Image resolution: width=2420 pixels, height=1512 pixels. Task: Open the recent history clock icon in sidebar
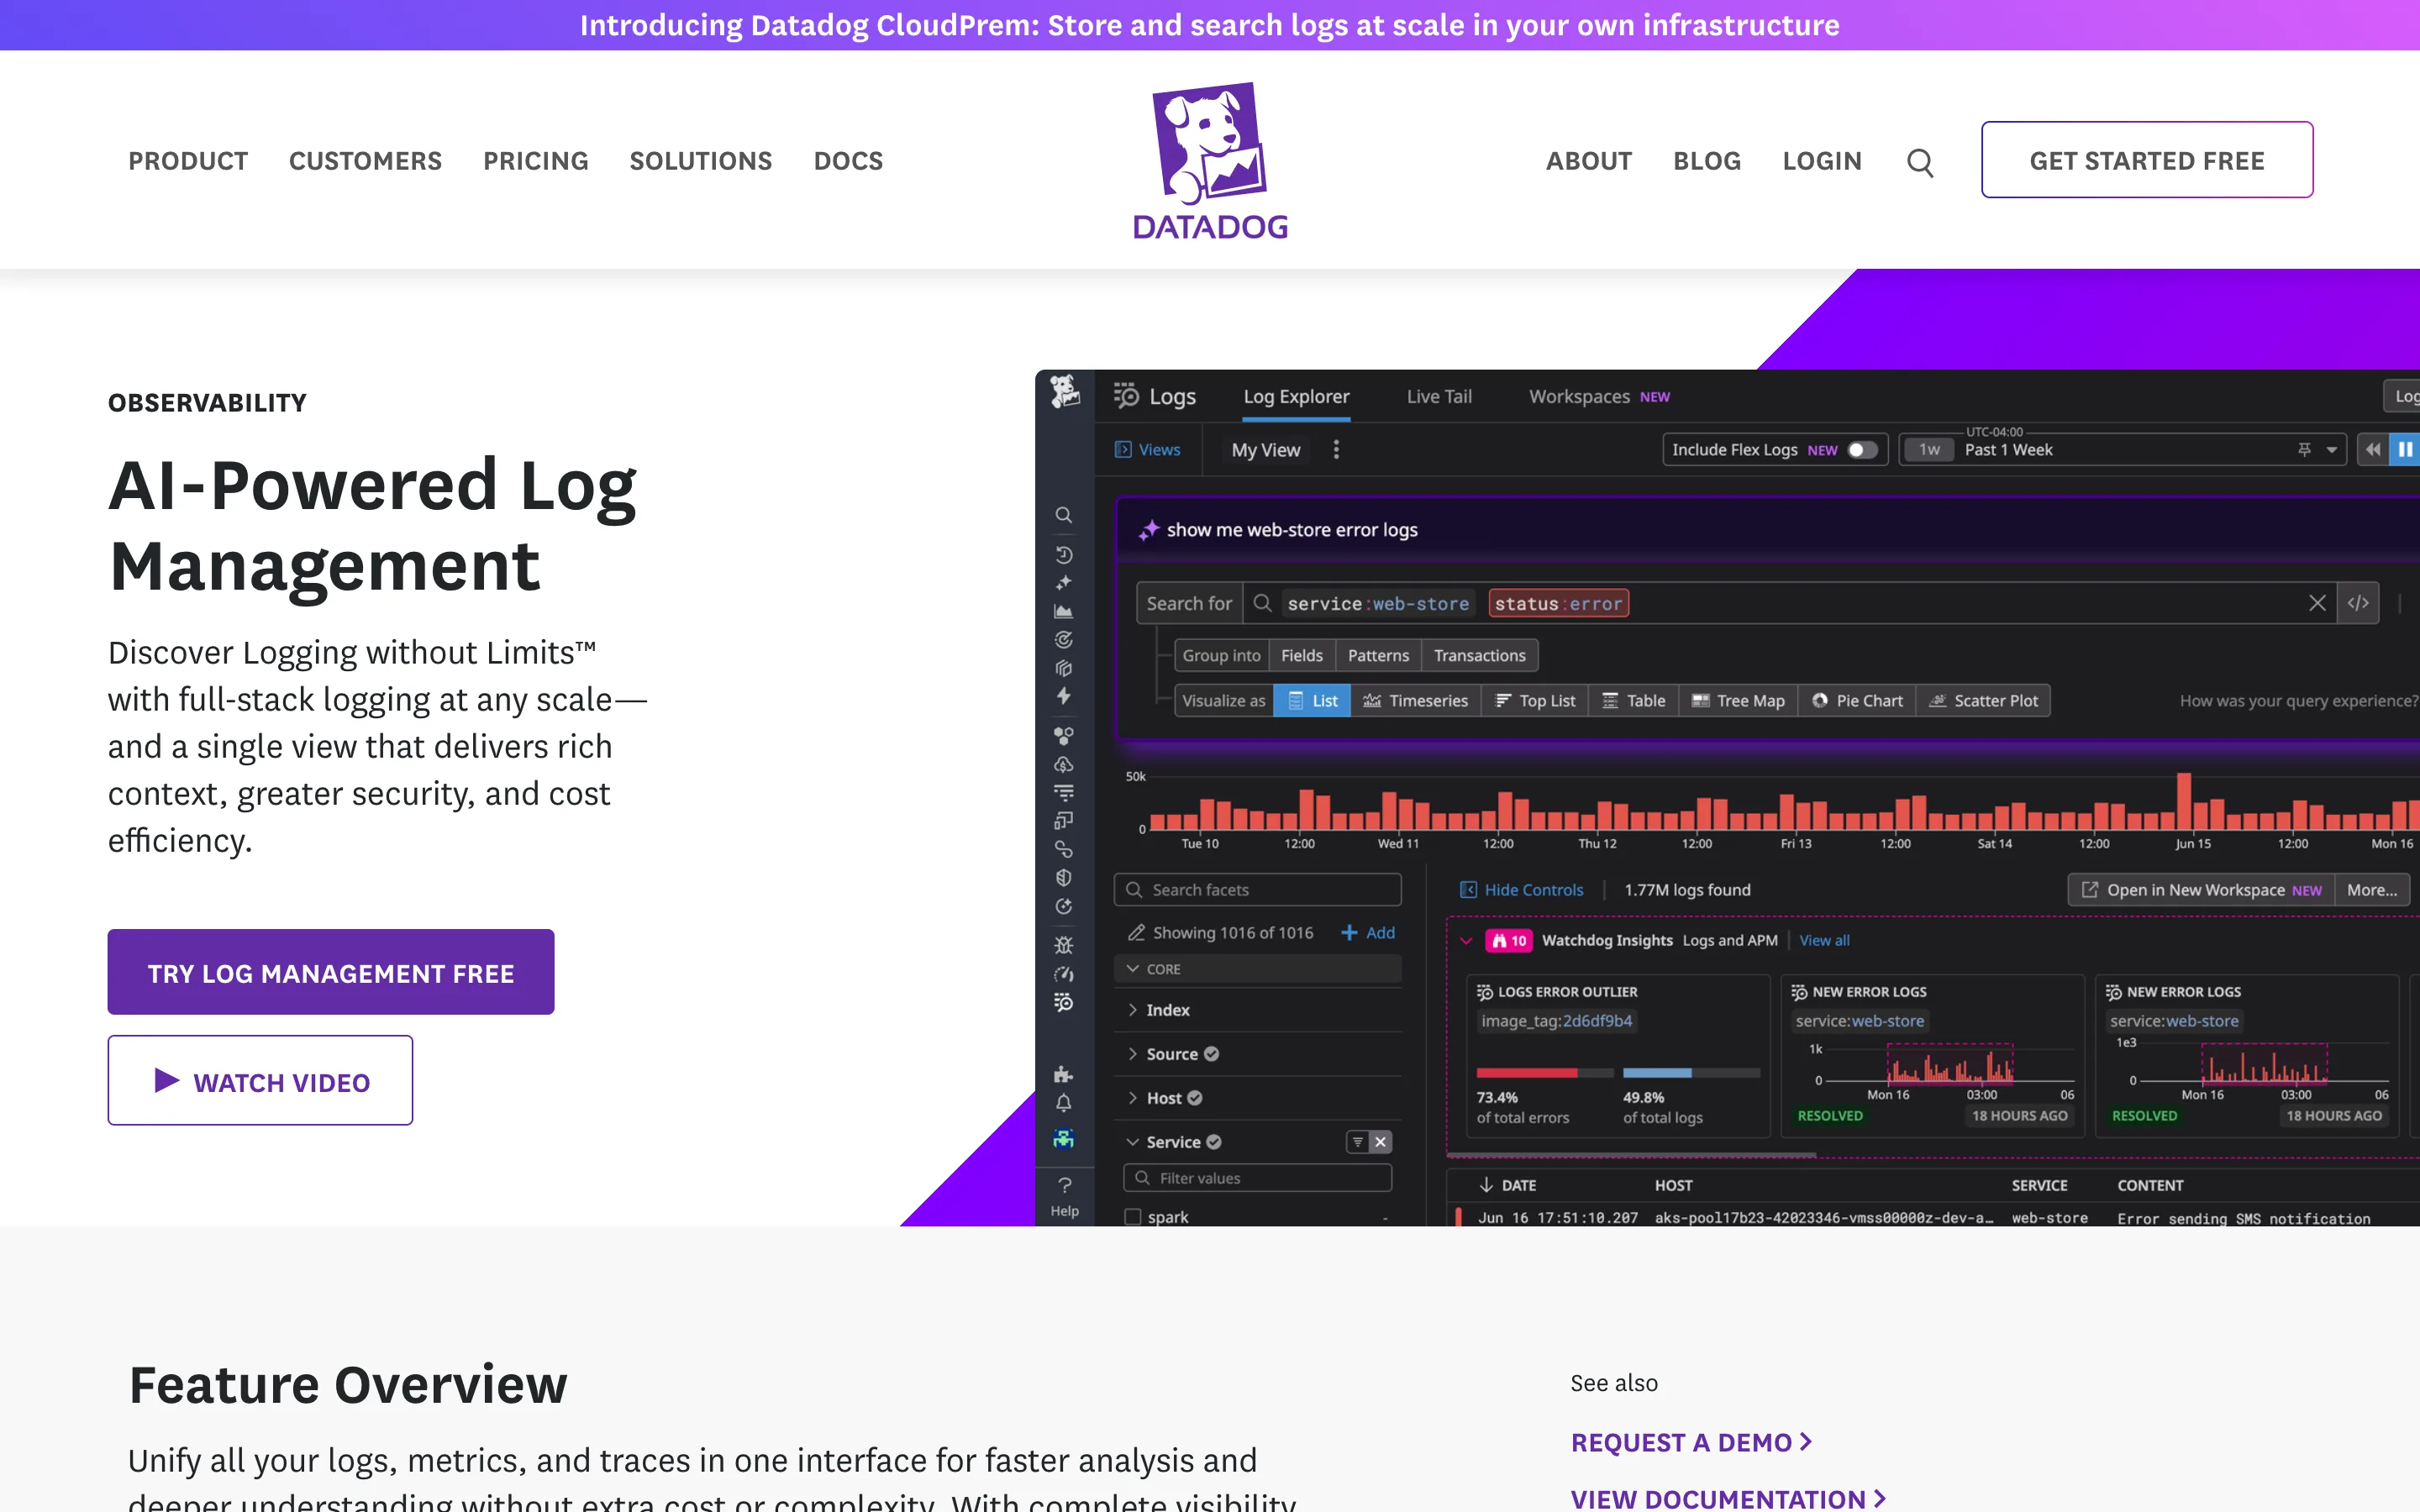(x=1064, y=554)
